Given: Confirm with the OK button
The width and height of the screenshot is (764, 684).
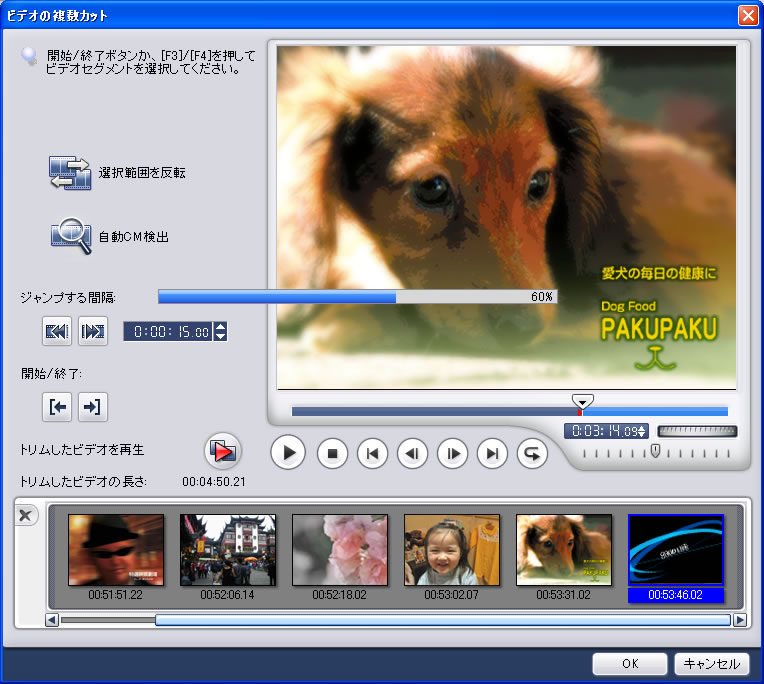Looking at the screenshot, I should (x=630, y=664).
